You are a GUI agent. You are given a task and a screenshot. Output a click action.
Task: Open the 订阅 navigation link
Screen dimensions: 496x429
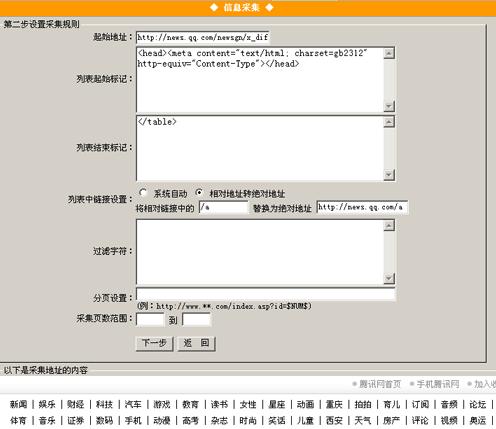coord(420,404)
